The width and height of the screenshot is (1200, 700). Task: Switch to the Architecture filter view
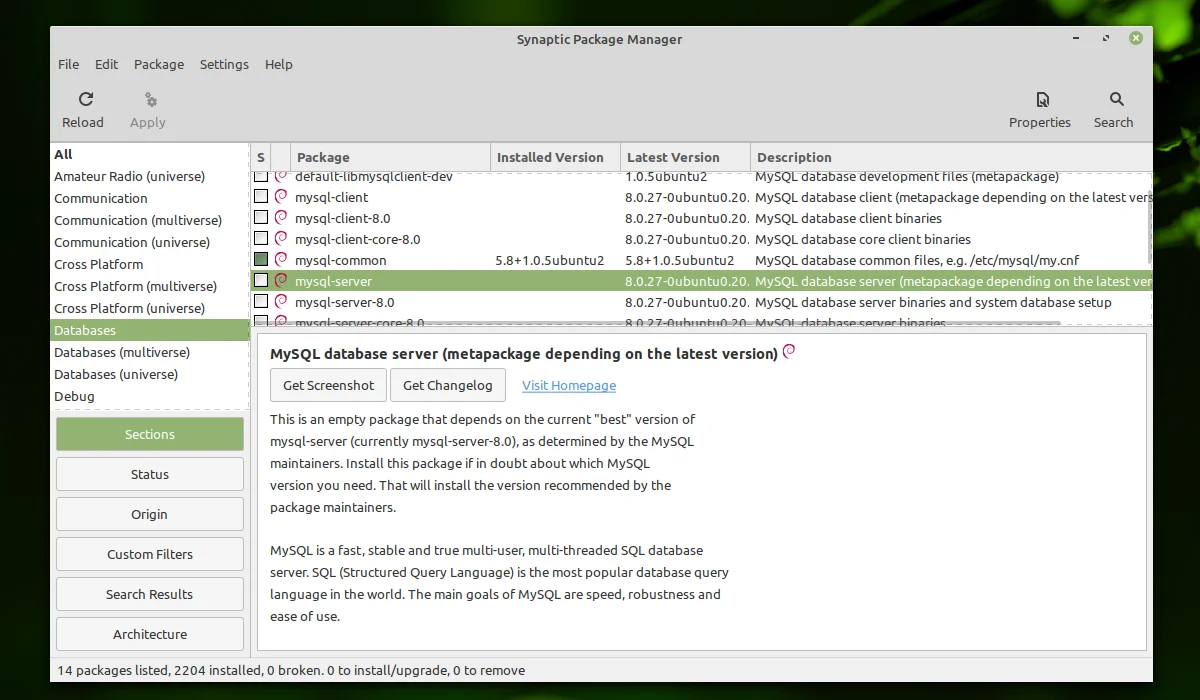coord(150,634)
